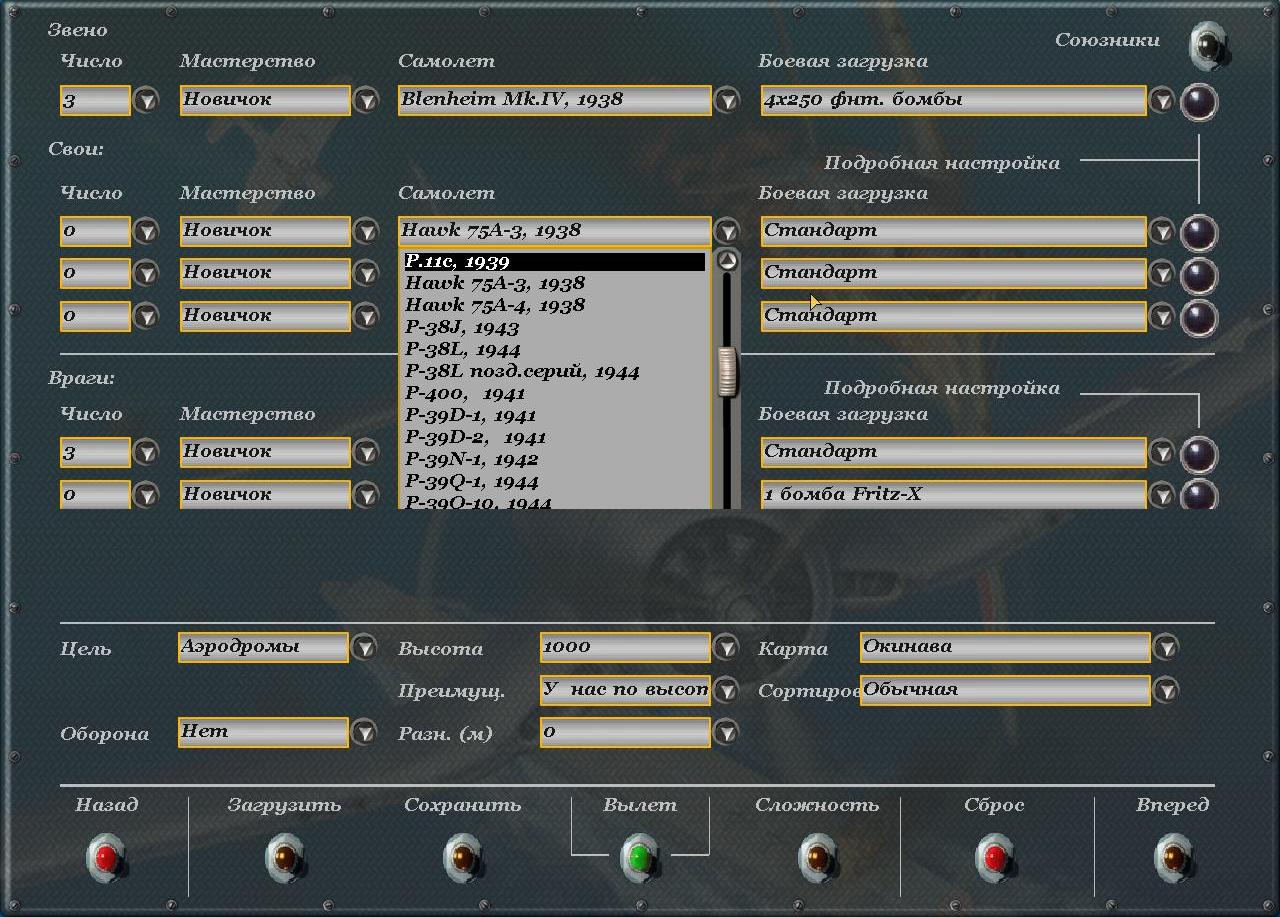Screen dimensions: 1280x917
Task: Expand Число dropdown in first Свои row
Action: click(x=147, y=232)
